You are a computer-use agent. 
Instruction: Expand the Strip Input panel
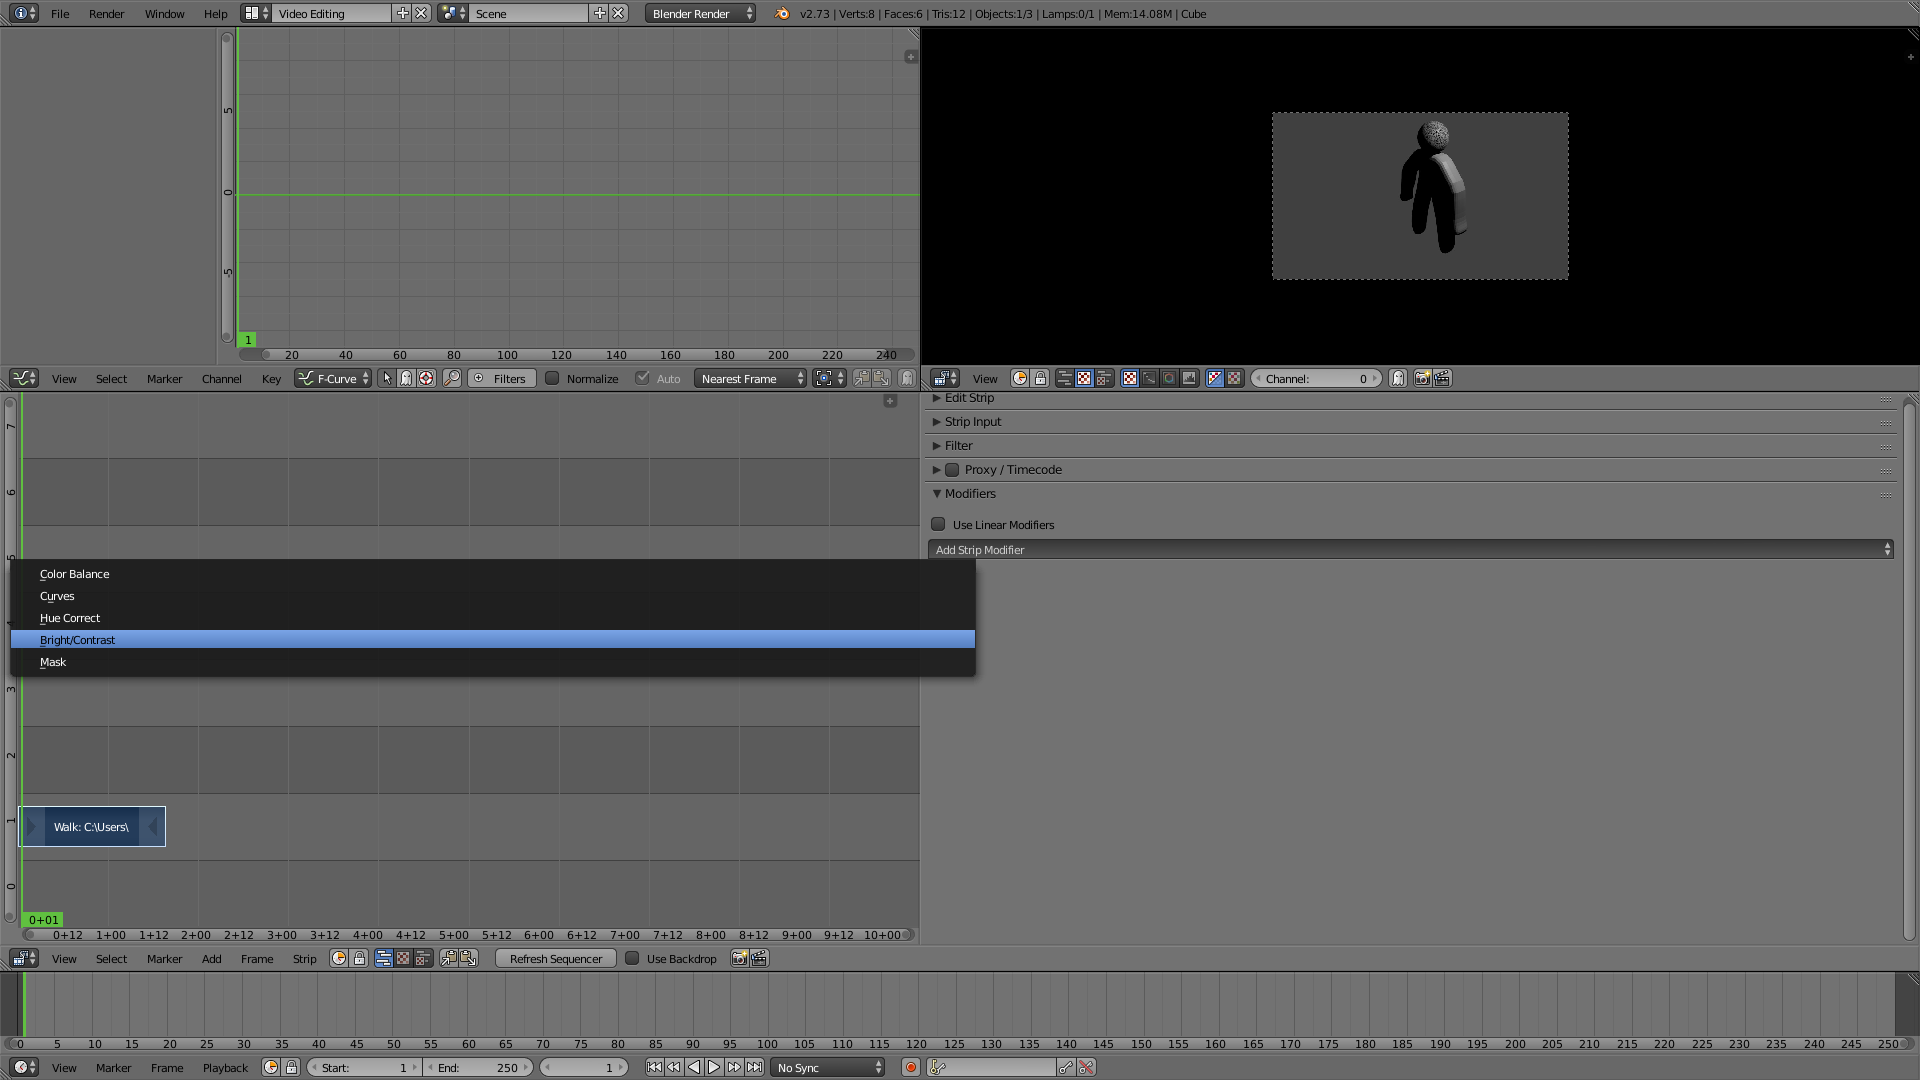972,422
